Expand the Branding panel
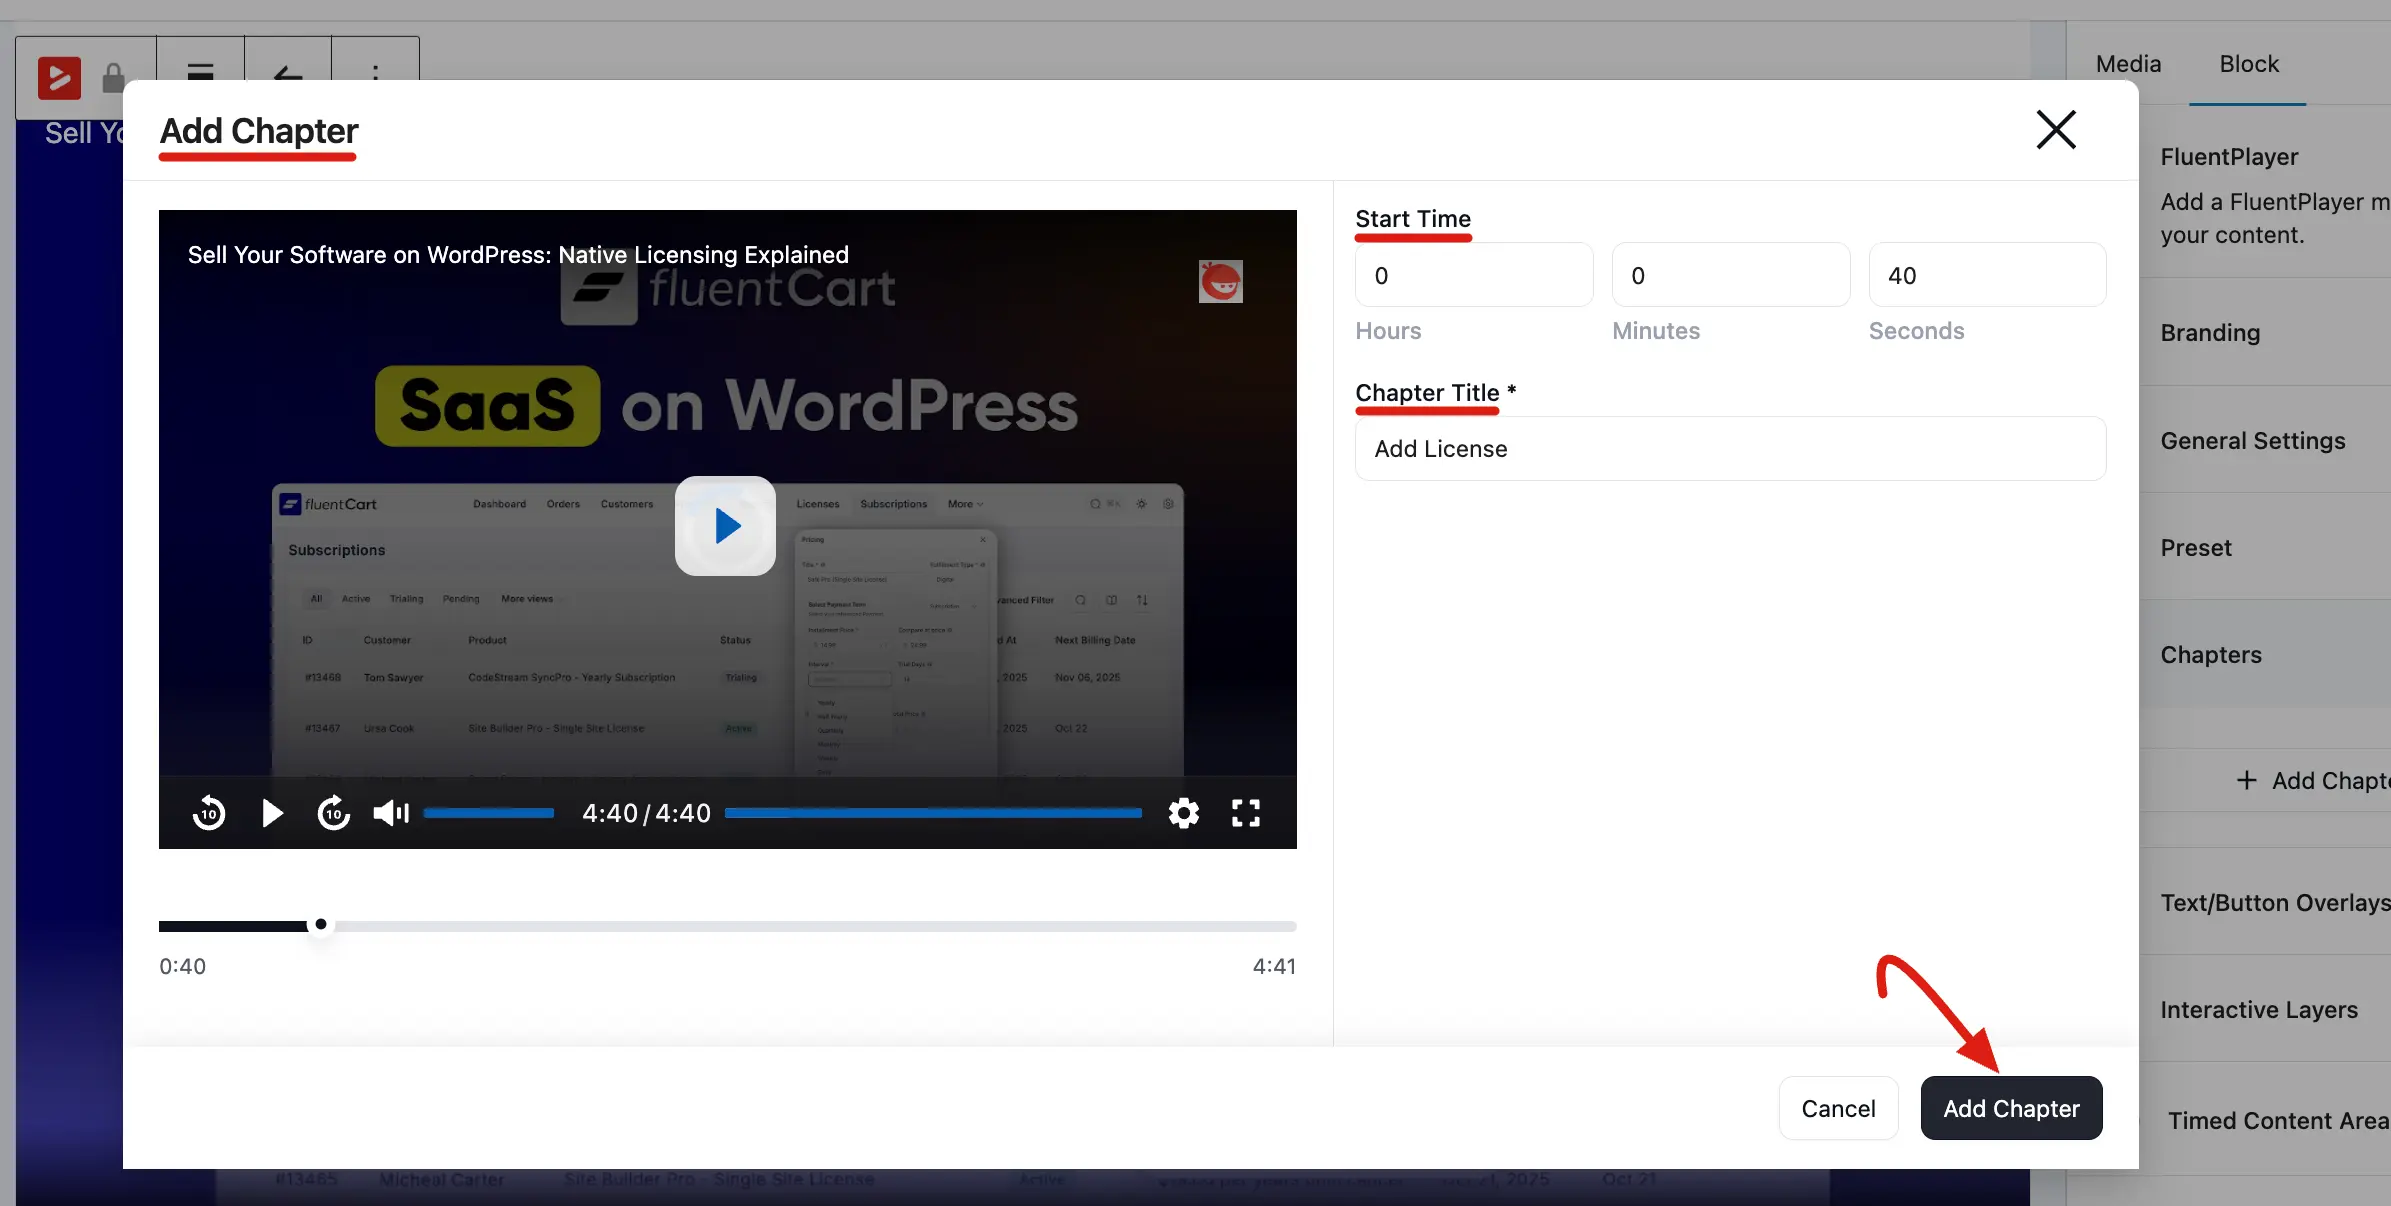 click(2265, 333)
